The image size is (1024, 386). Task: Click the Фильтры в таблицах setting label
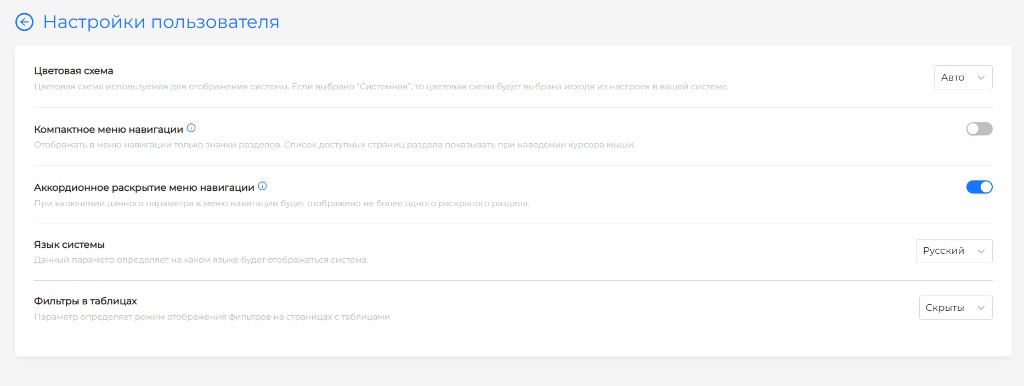[x=85, y=301]
